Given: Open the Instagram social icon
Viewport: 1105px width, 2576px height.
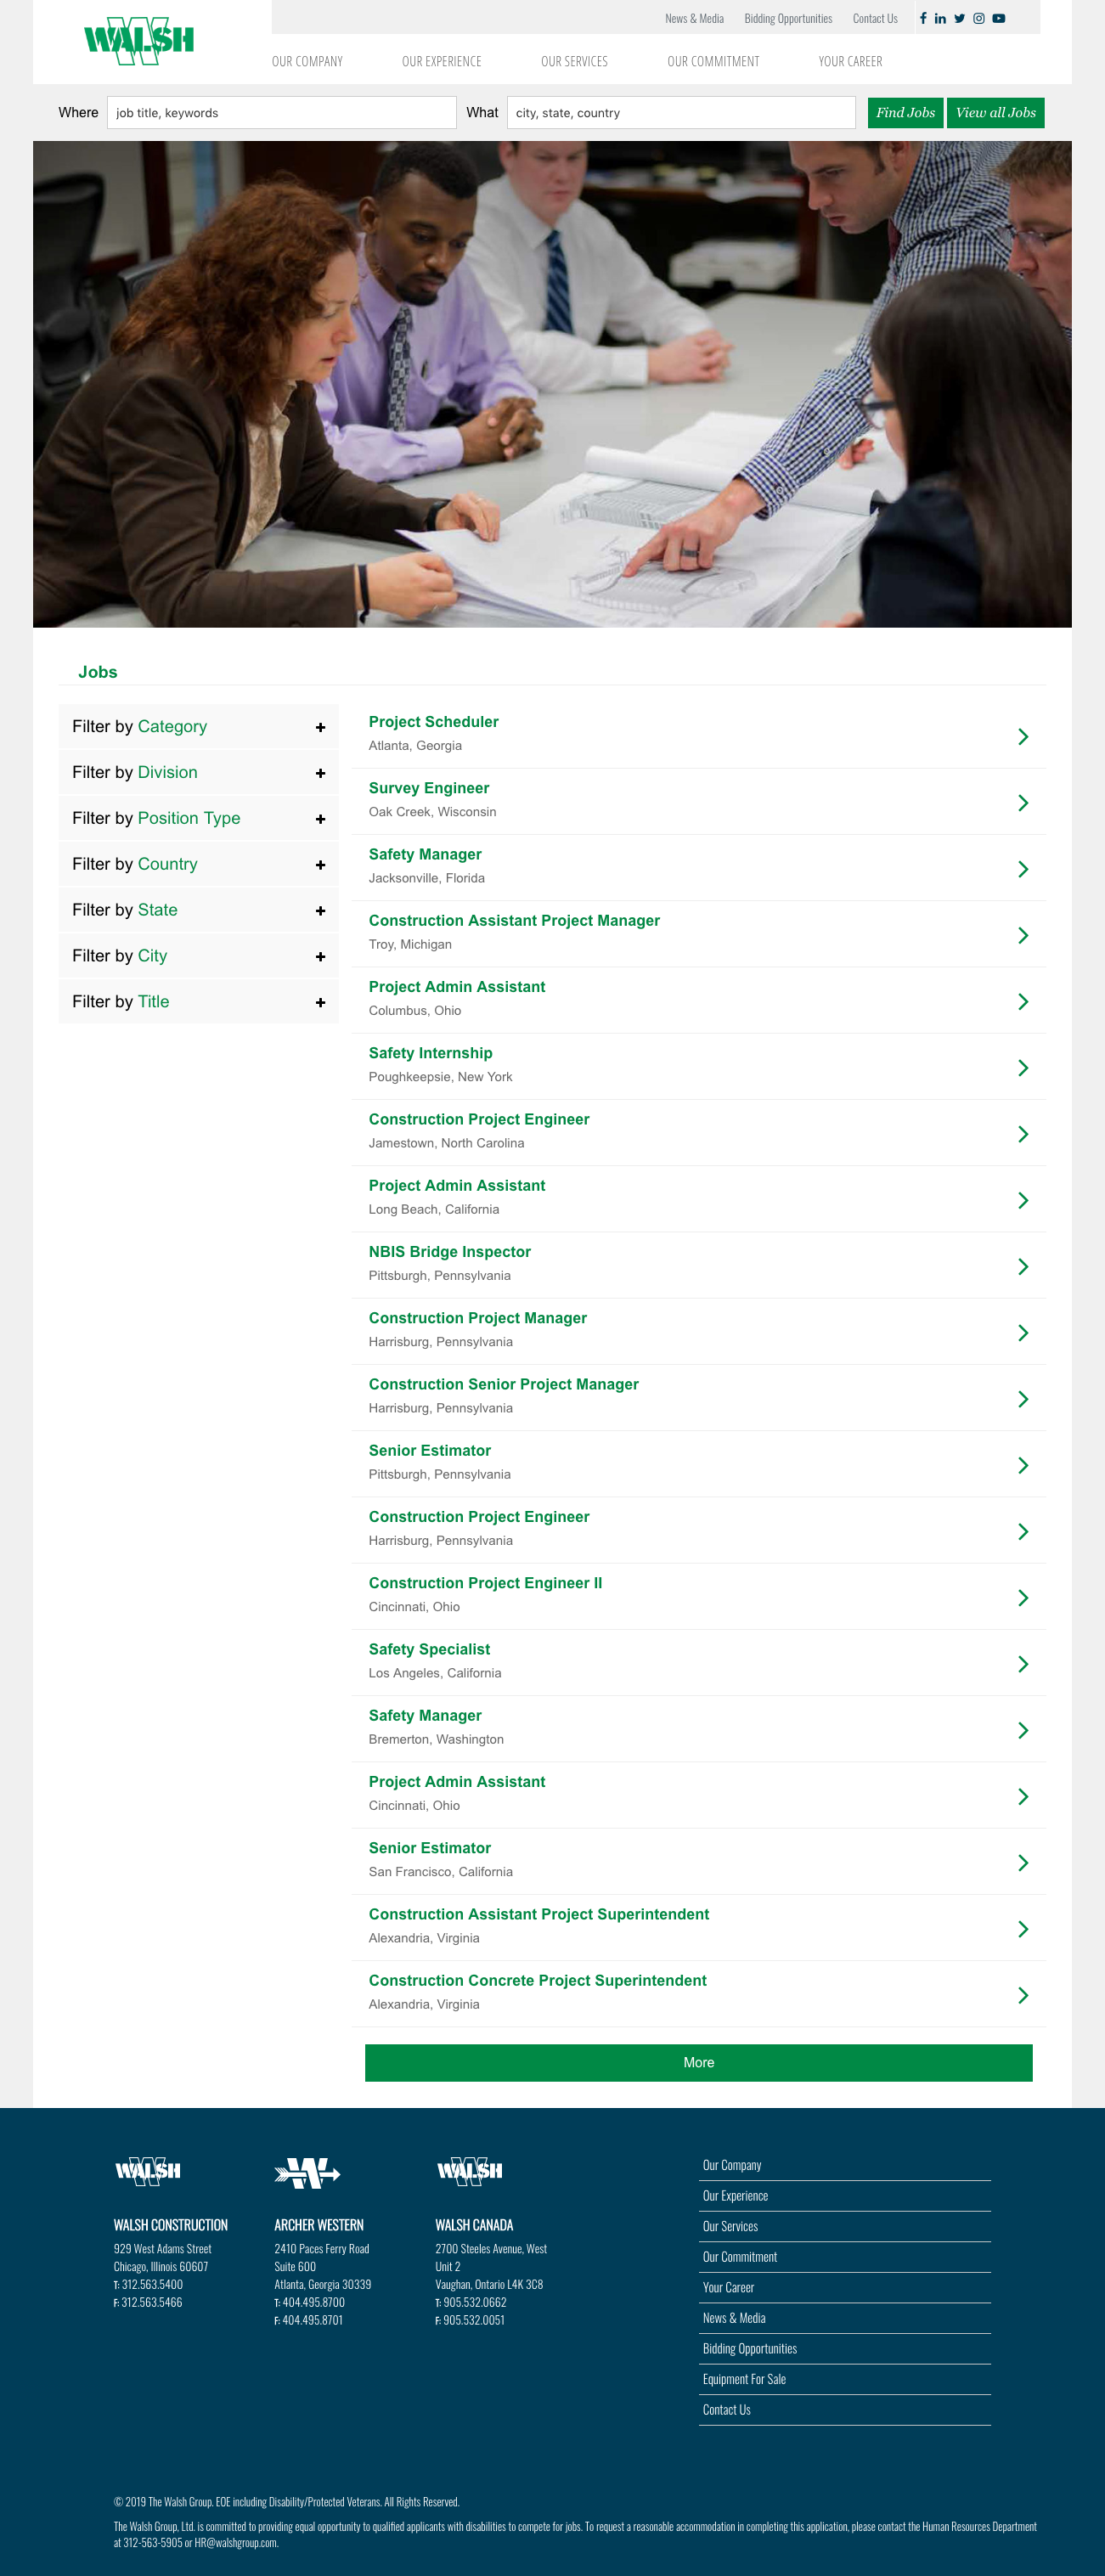Looking at the screenshot, I should 979,18.
